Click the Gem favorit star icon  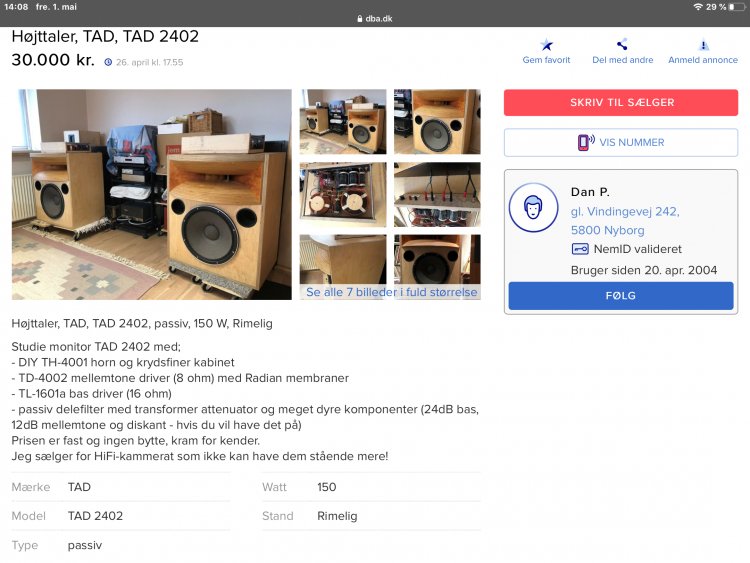546,45
